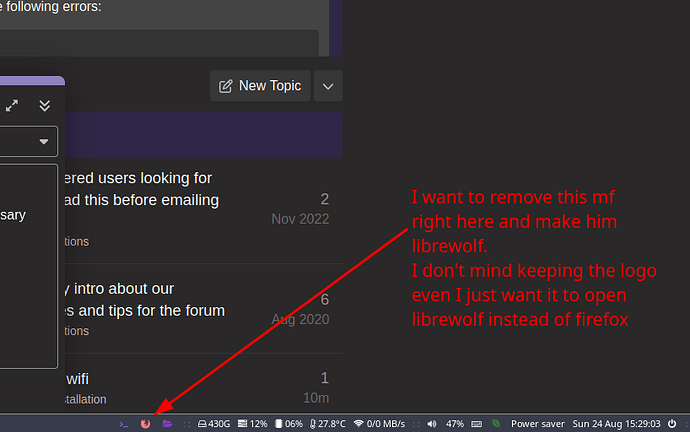The width and height of the screenshot is (690, 432).
Task: Toggle composer fullscreen with the expand arrows
Action: click(x=12, y=105)
